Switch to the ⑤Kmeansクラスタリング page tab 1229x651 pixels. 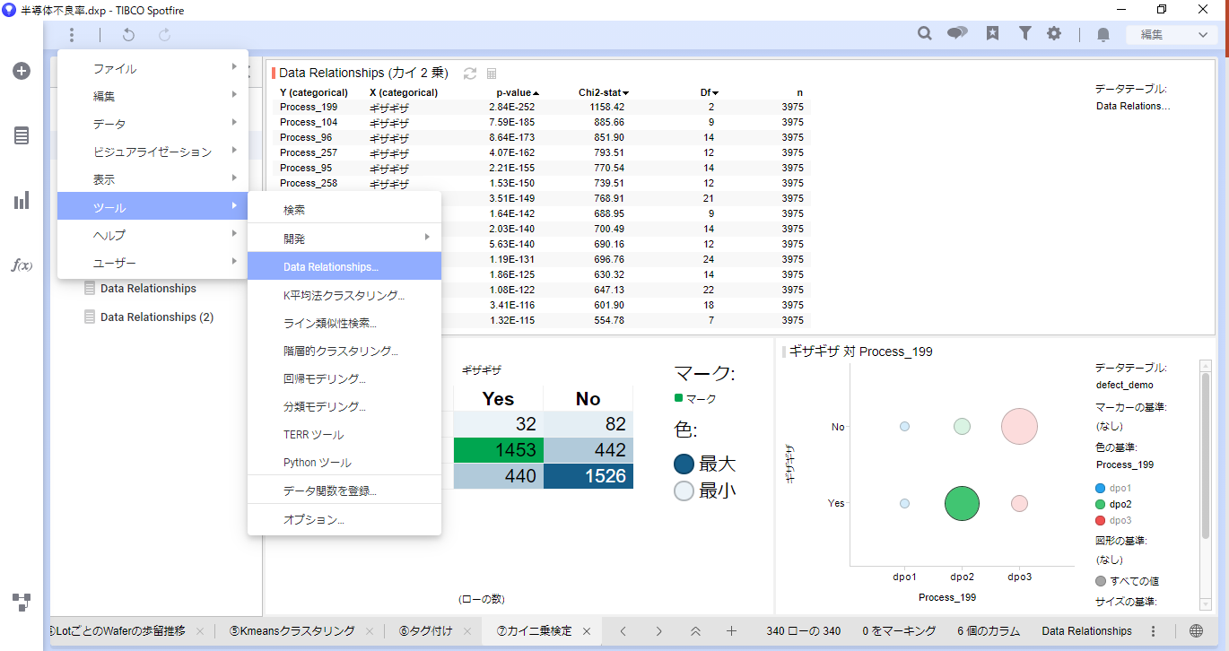click(x=291, y=631)
